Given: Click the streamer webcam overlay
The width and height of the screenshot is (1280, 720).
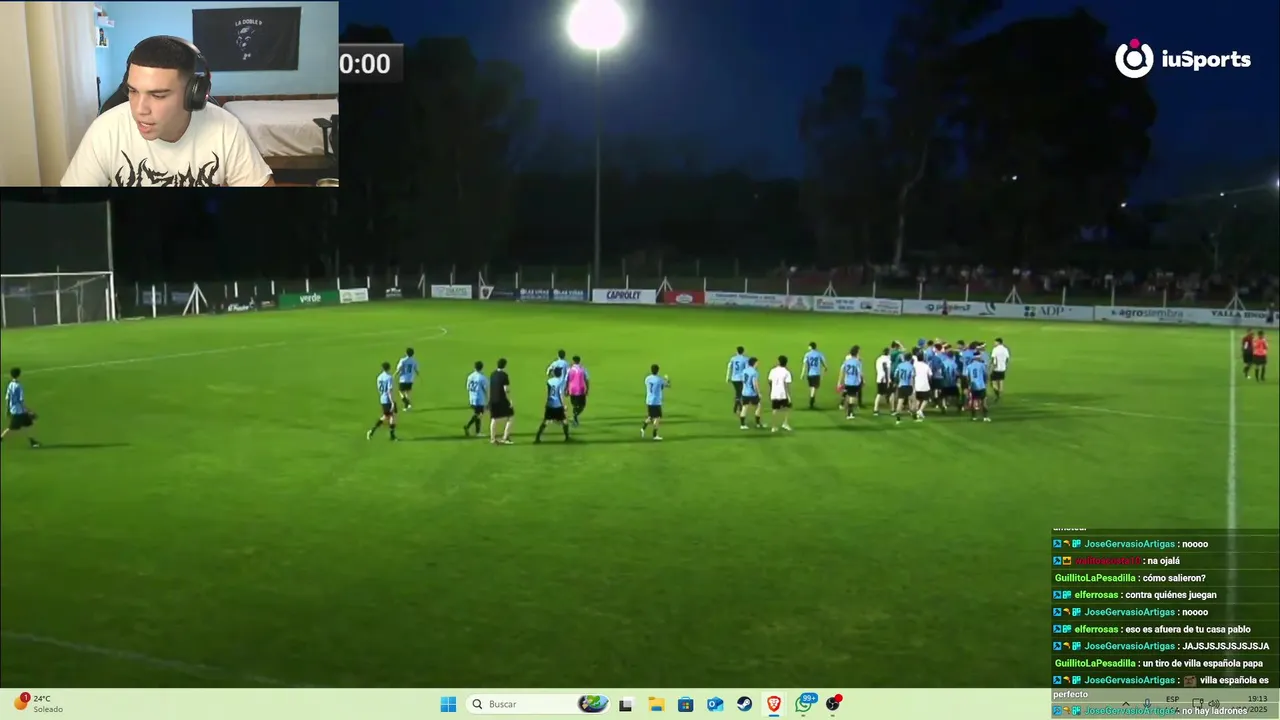Looking at the screenshot, I should 169,94.
